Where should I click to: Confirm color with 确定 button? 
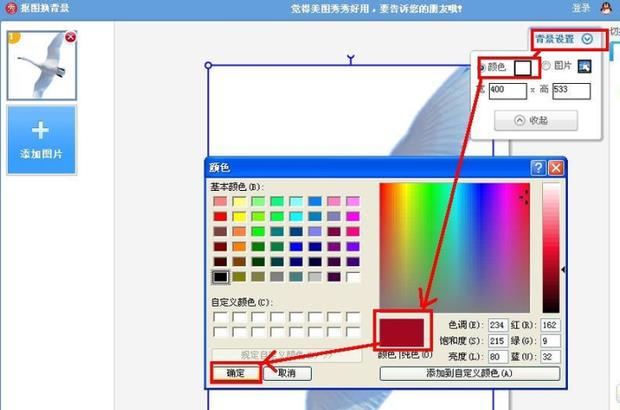(236, 373)
